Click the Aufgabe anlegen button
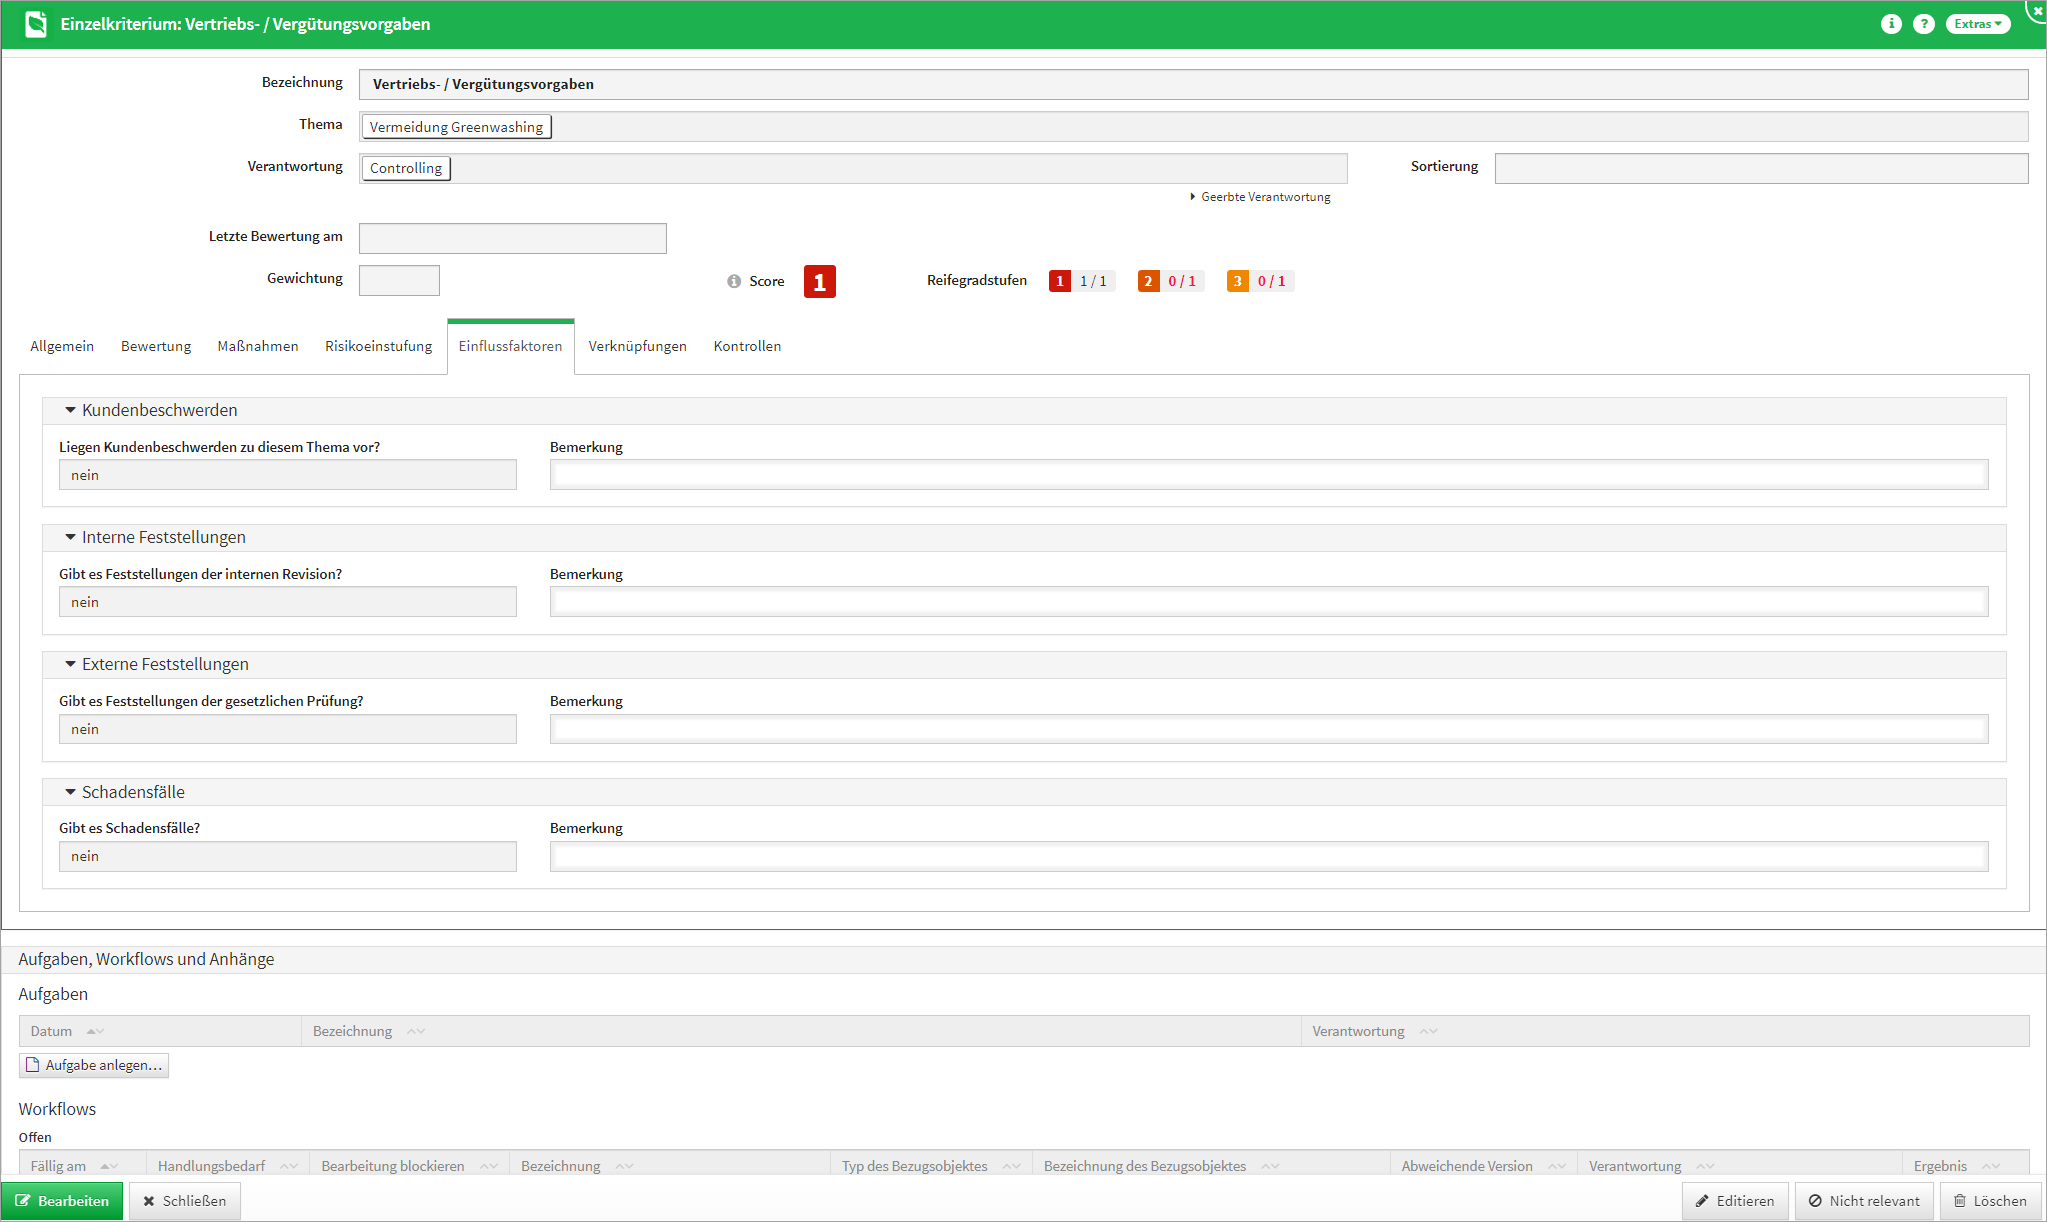This screenshot has height=1222, width=2047. tap(94, 1066)
